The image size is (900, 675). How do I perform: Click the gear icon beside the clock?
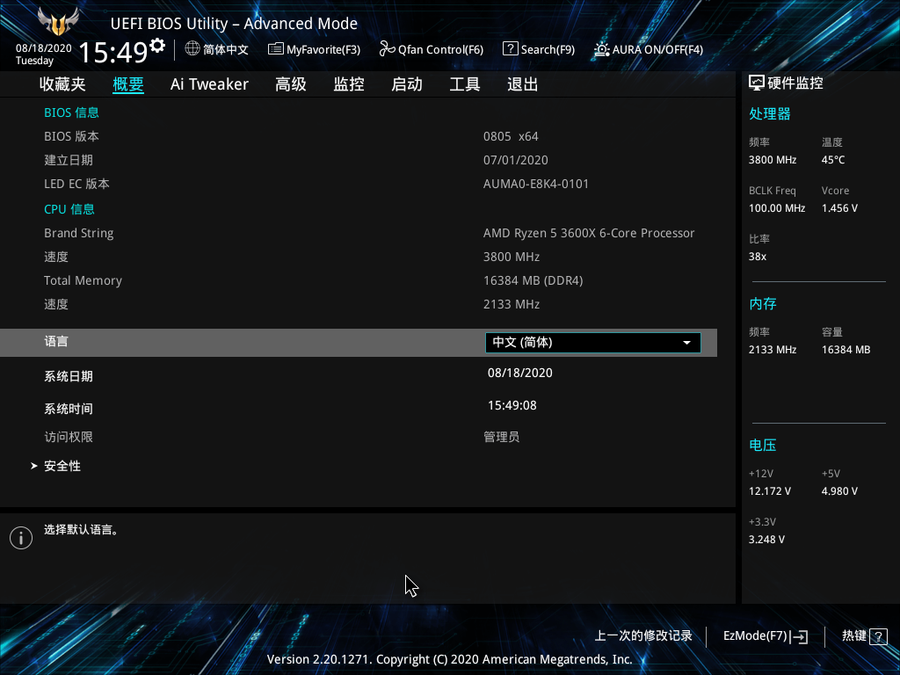point(157,46)
